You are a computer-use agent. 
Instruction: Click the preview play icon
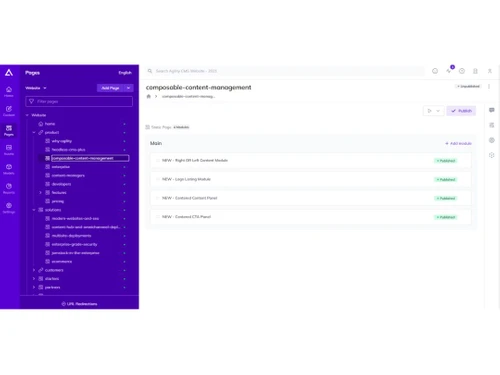coord(430,111)
